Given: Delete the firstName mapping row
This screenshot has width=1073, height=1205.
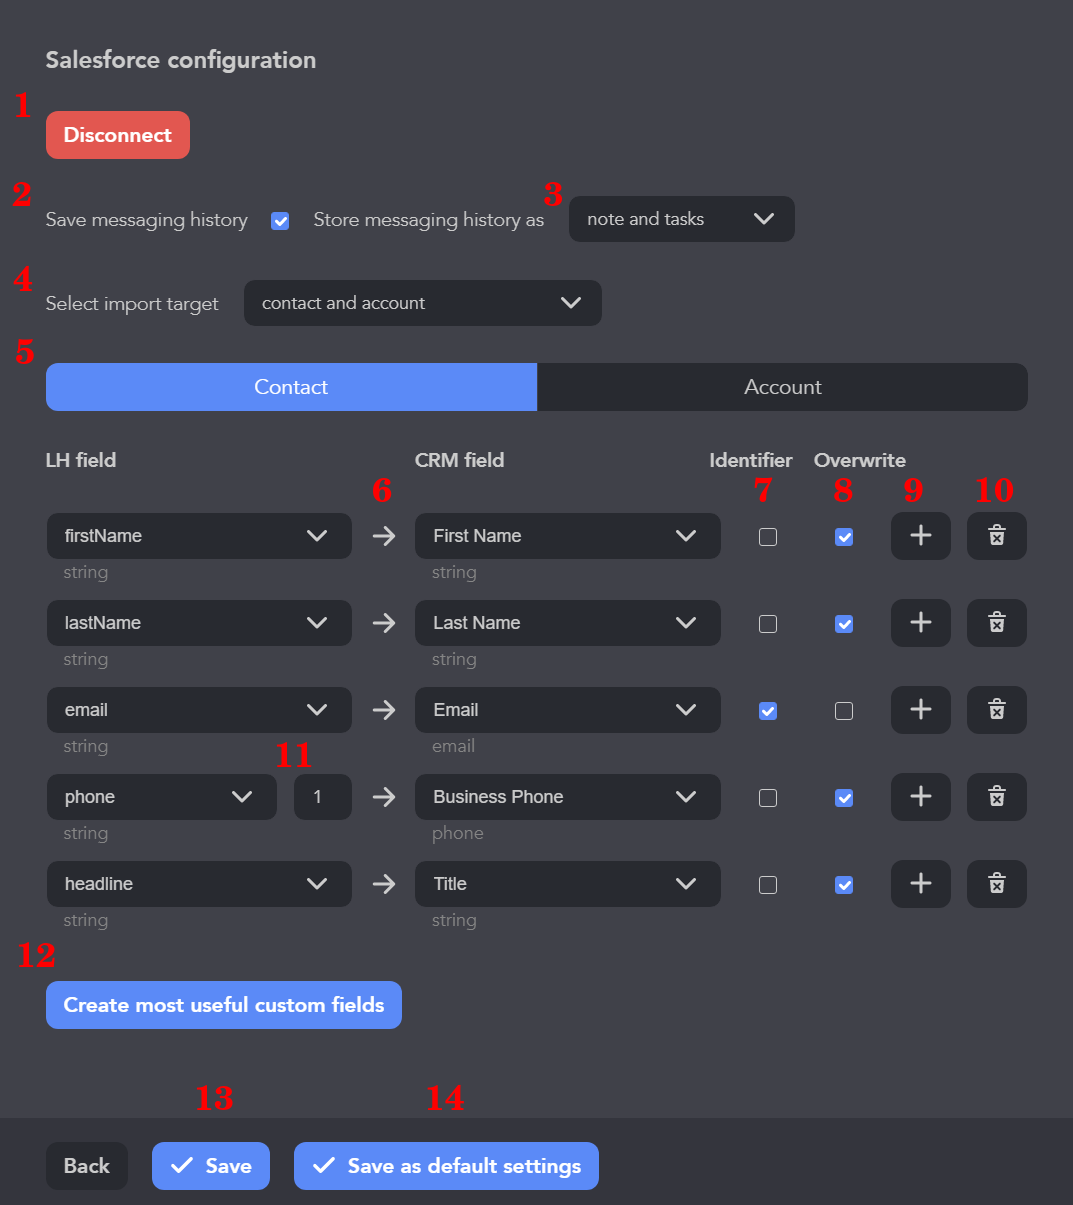Looking at the screenshot, I should pyautogui.click(x=996, y=536).
